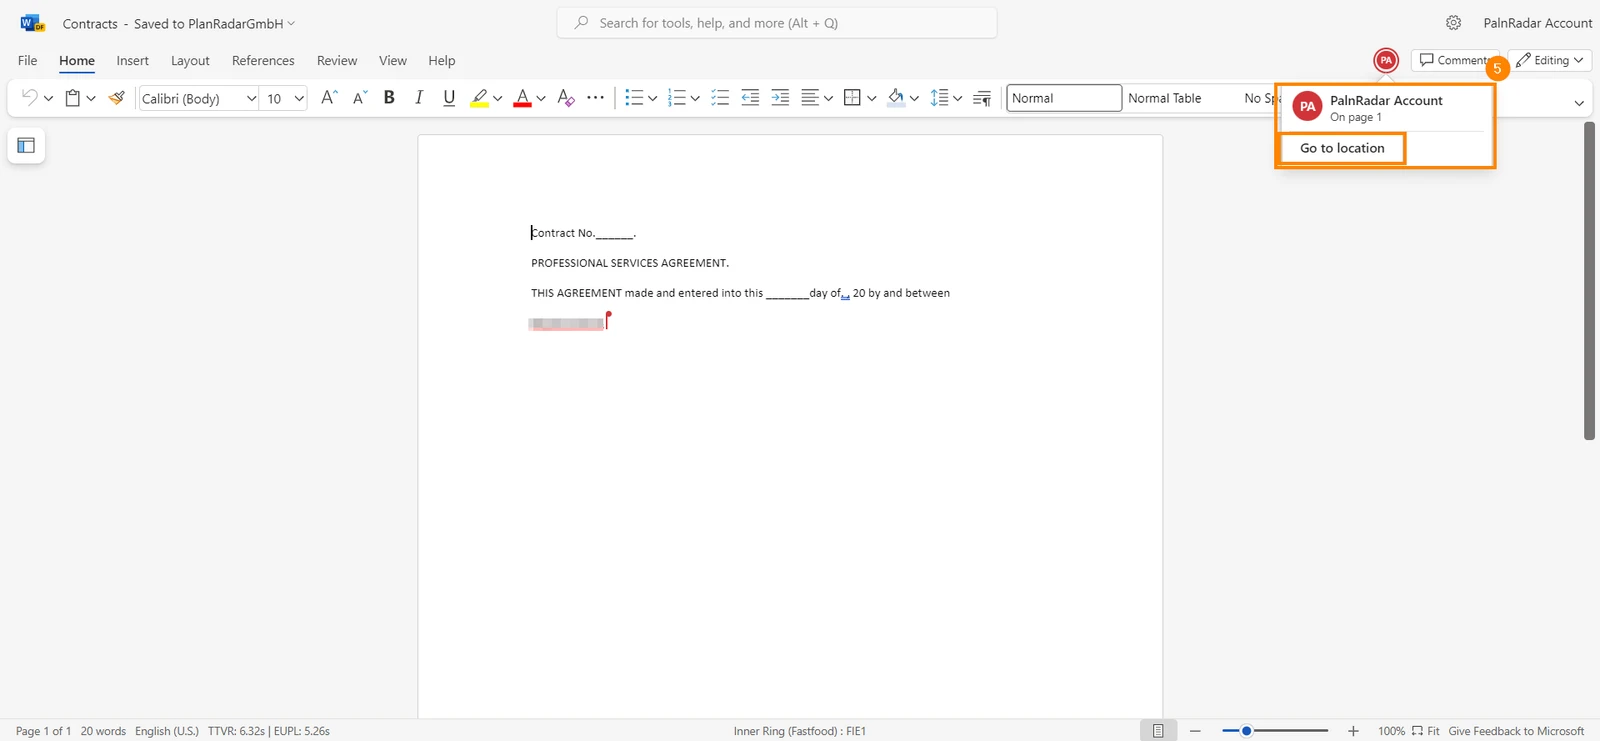Insert checklist icon
Image resolution: width=1600 pixels, height=741 pixels.
(720, 98)
